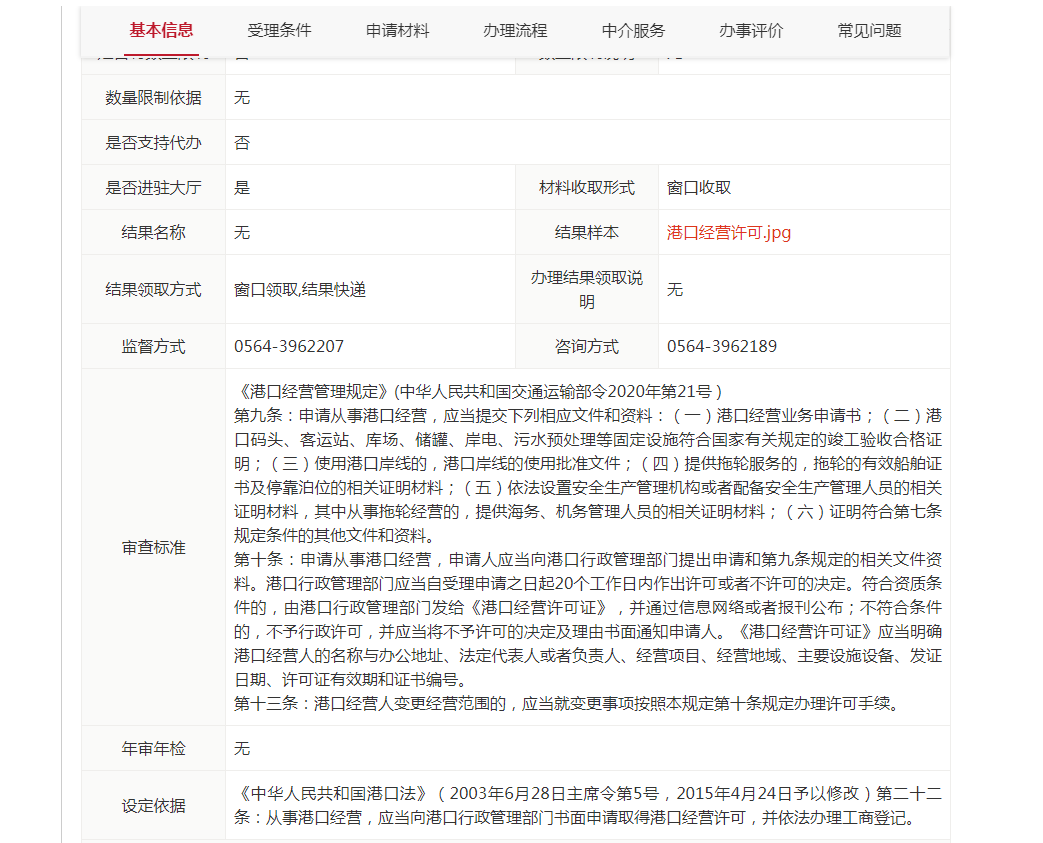The width and height of the screenshot is (1043, 843).
Task: Click the 材料收取形式 label cell
Action: (587, 188)
